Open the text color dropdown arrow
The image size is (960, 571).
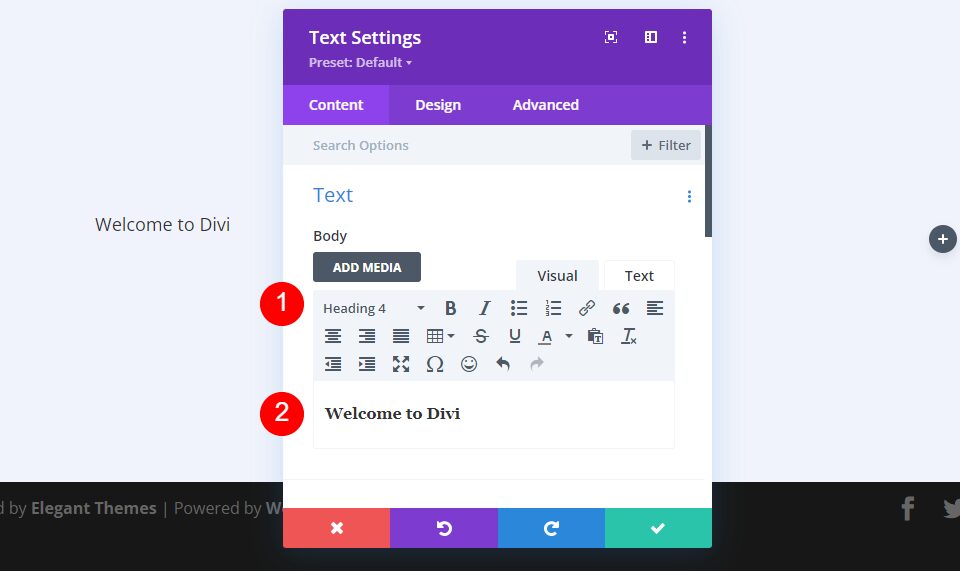[x=568, y=336]
